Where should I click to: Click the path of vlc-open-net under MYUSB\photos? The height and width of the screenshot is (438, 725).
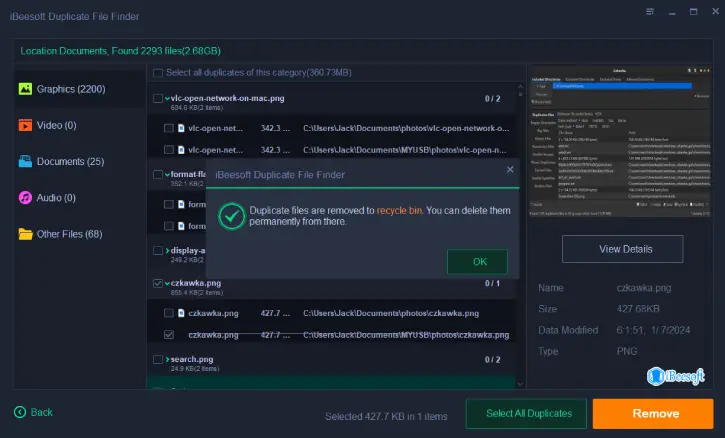pos(405,150)
